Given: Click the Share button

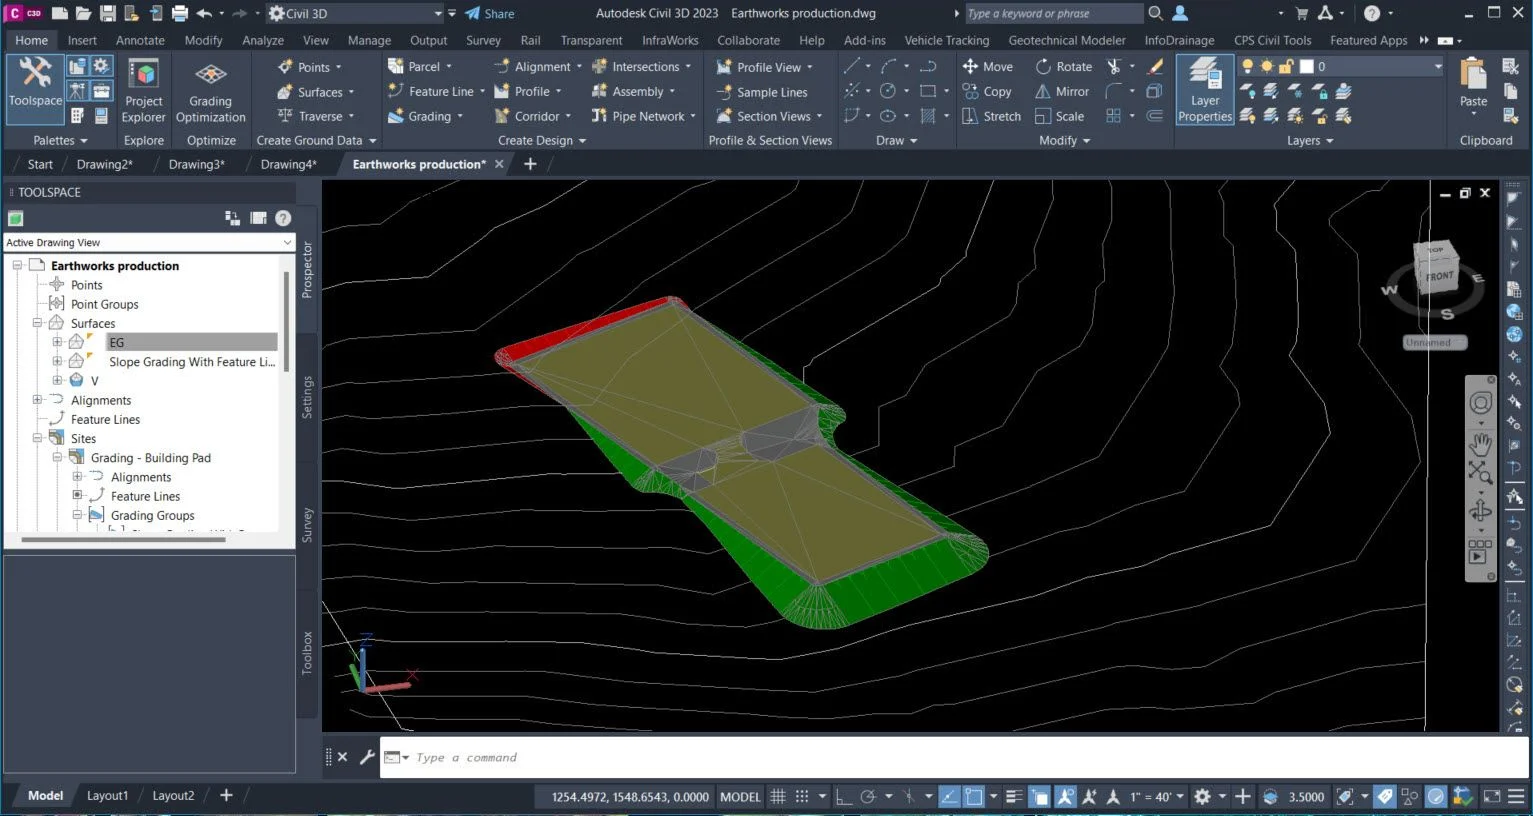Looking at the screenshot, I should pyautogui.click(x=489, y=14).
